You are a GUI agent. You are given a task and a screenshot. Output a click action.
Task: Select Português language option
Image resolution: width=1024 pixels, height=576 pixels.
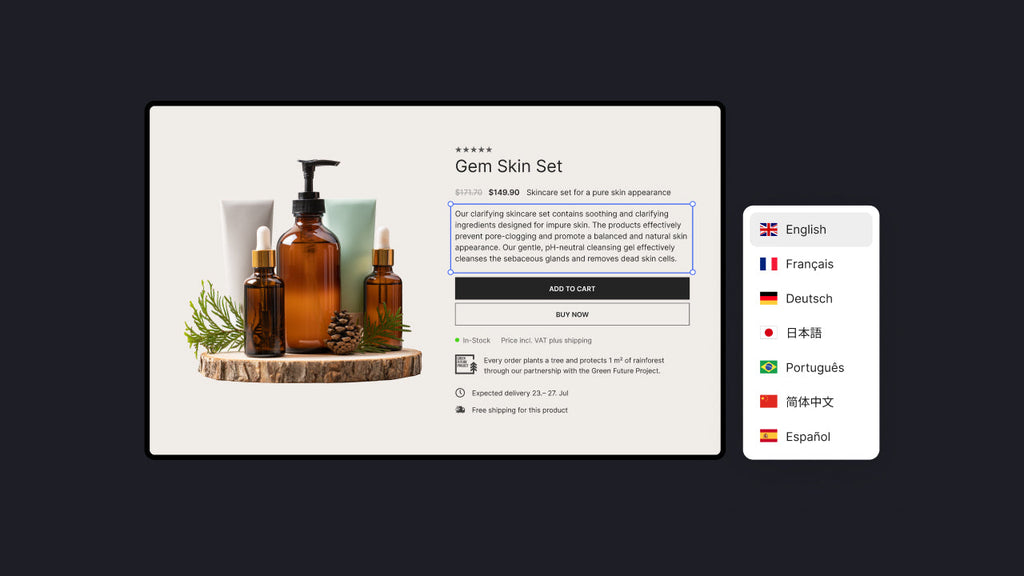[814, 367]
